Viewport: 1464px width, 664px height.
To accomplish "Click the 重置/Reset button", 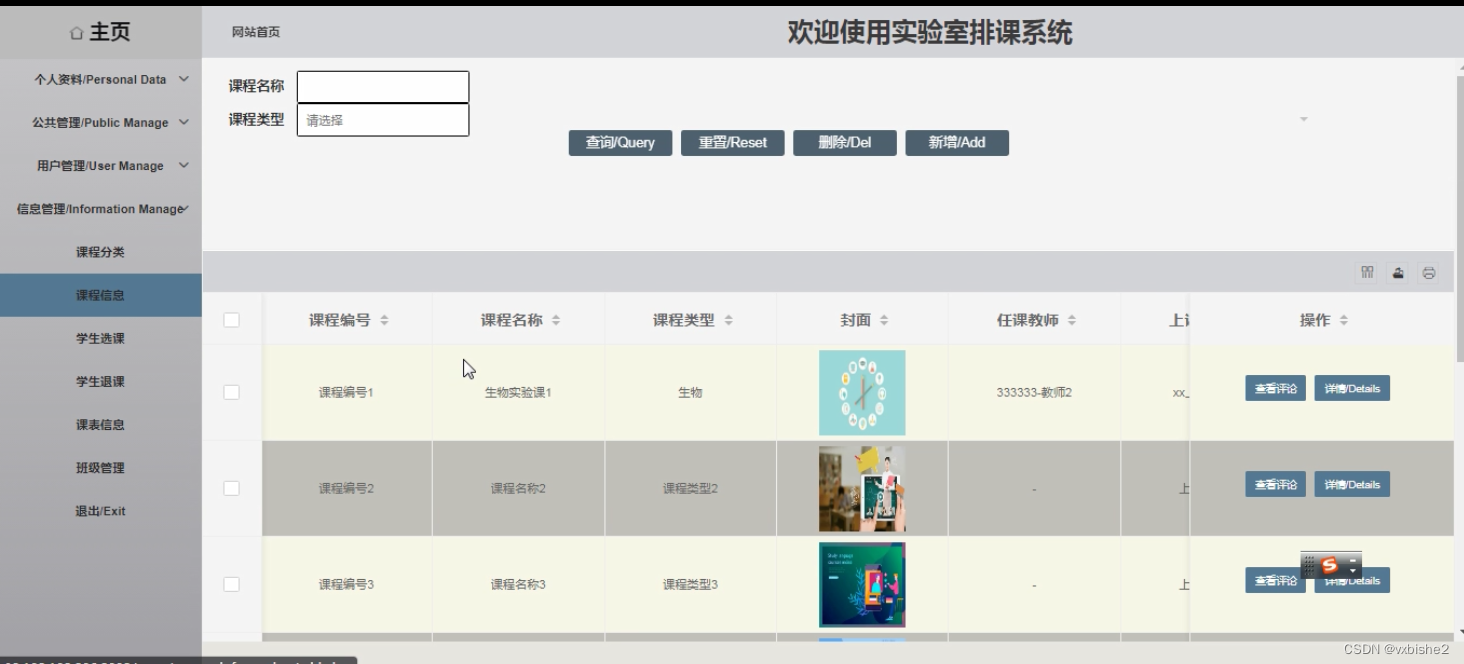I will pos(733,143).
